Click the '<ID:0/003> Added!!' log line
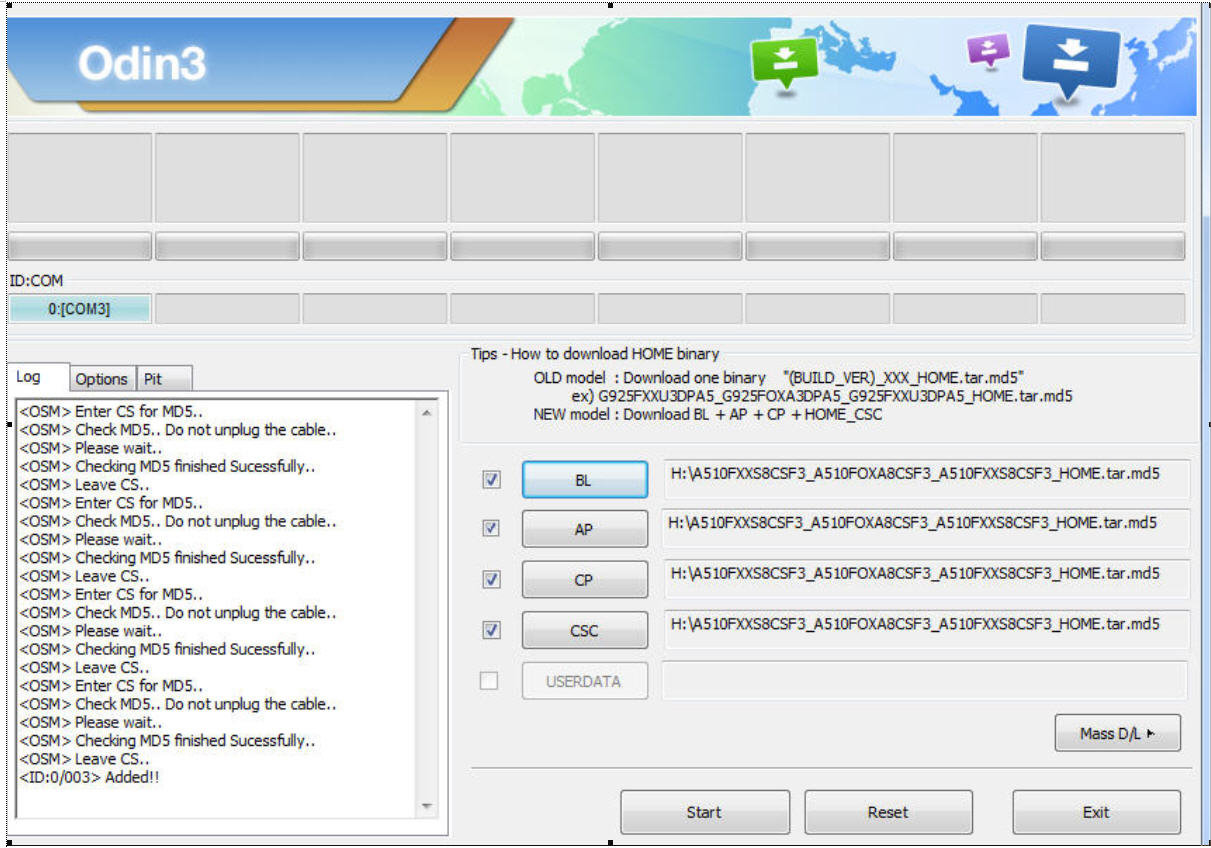The image size is (1211, 848). (89, 777)
